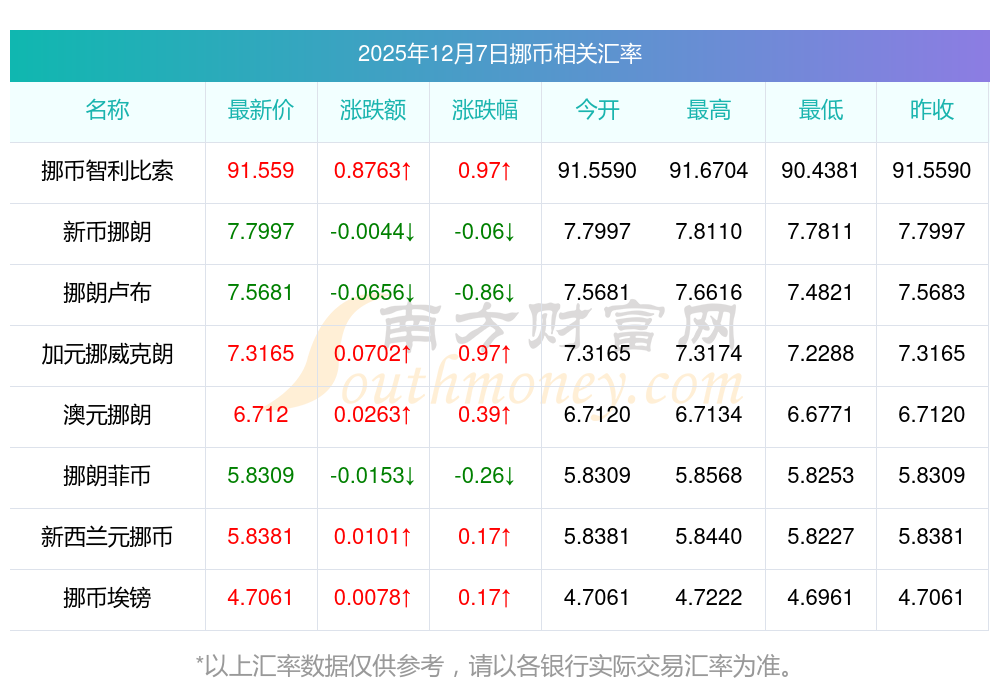Click the low value 7.7811

point(820,231)
